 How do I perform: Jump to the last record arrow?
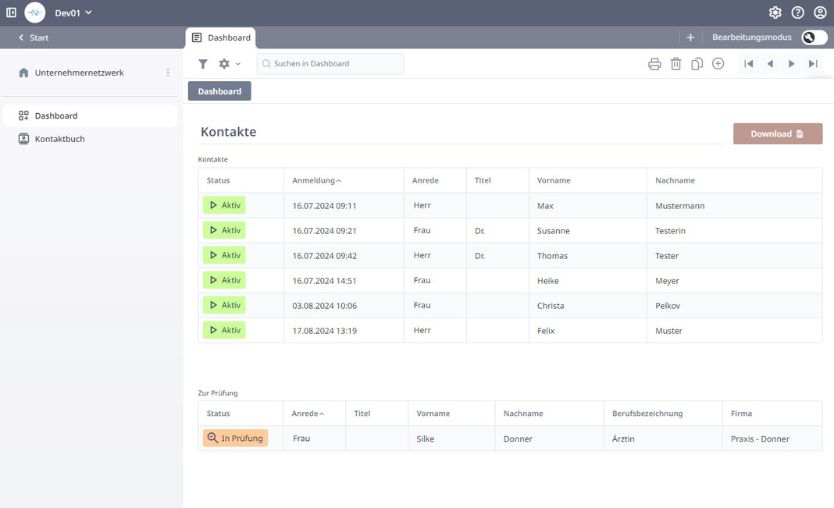(x=813, y=64)
